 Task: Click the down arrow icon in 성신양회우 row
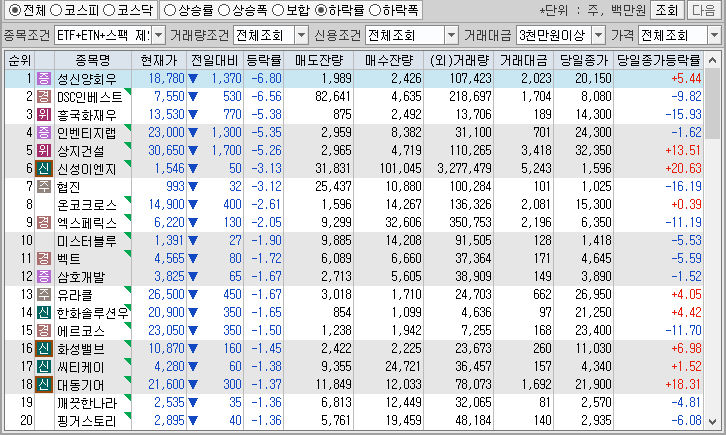pyautogui.click(x=193, y=79)
